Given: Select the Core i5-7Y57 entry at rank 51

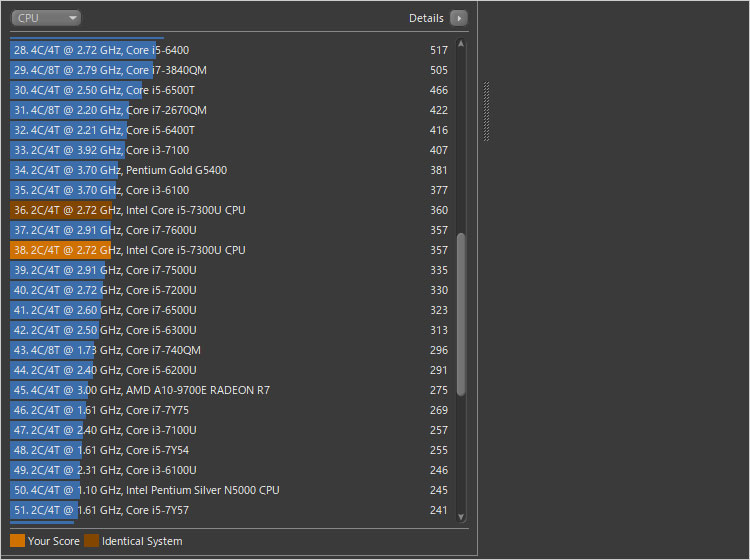Looking at the screenshot, I should pyautogui.click(x=230, y=510).
